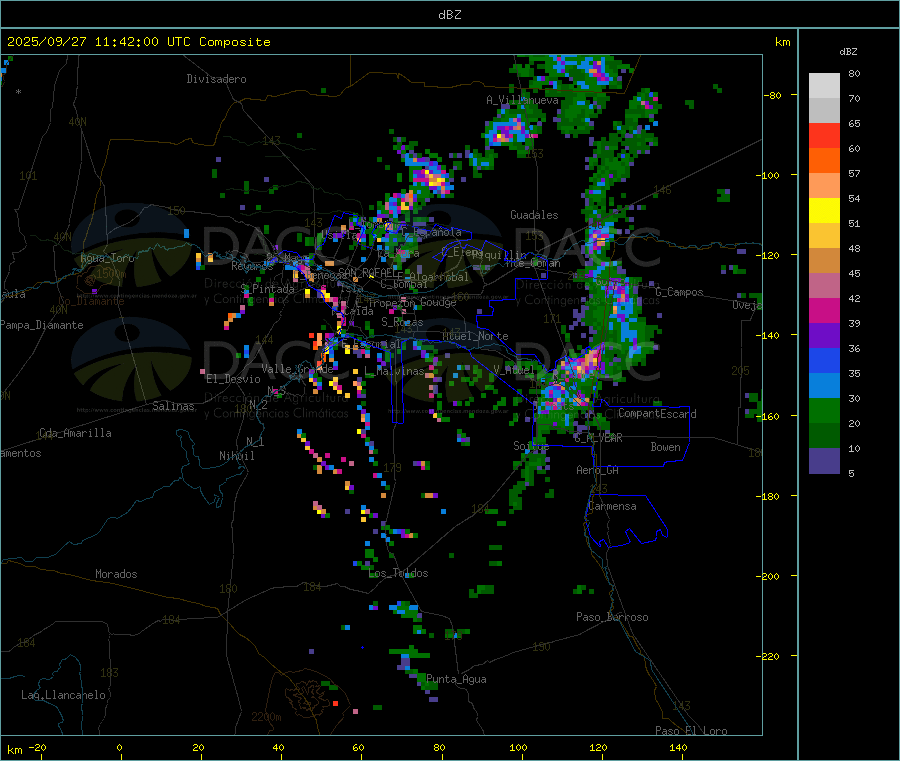
Task: Click the Valle_Grande map label
Action: [298, 369]
